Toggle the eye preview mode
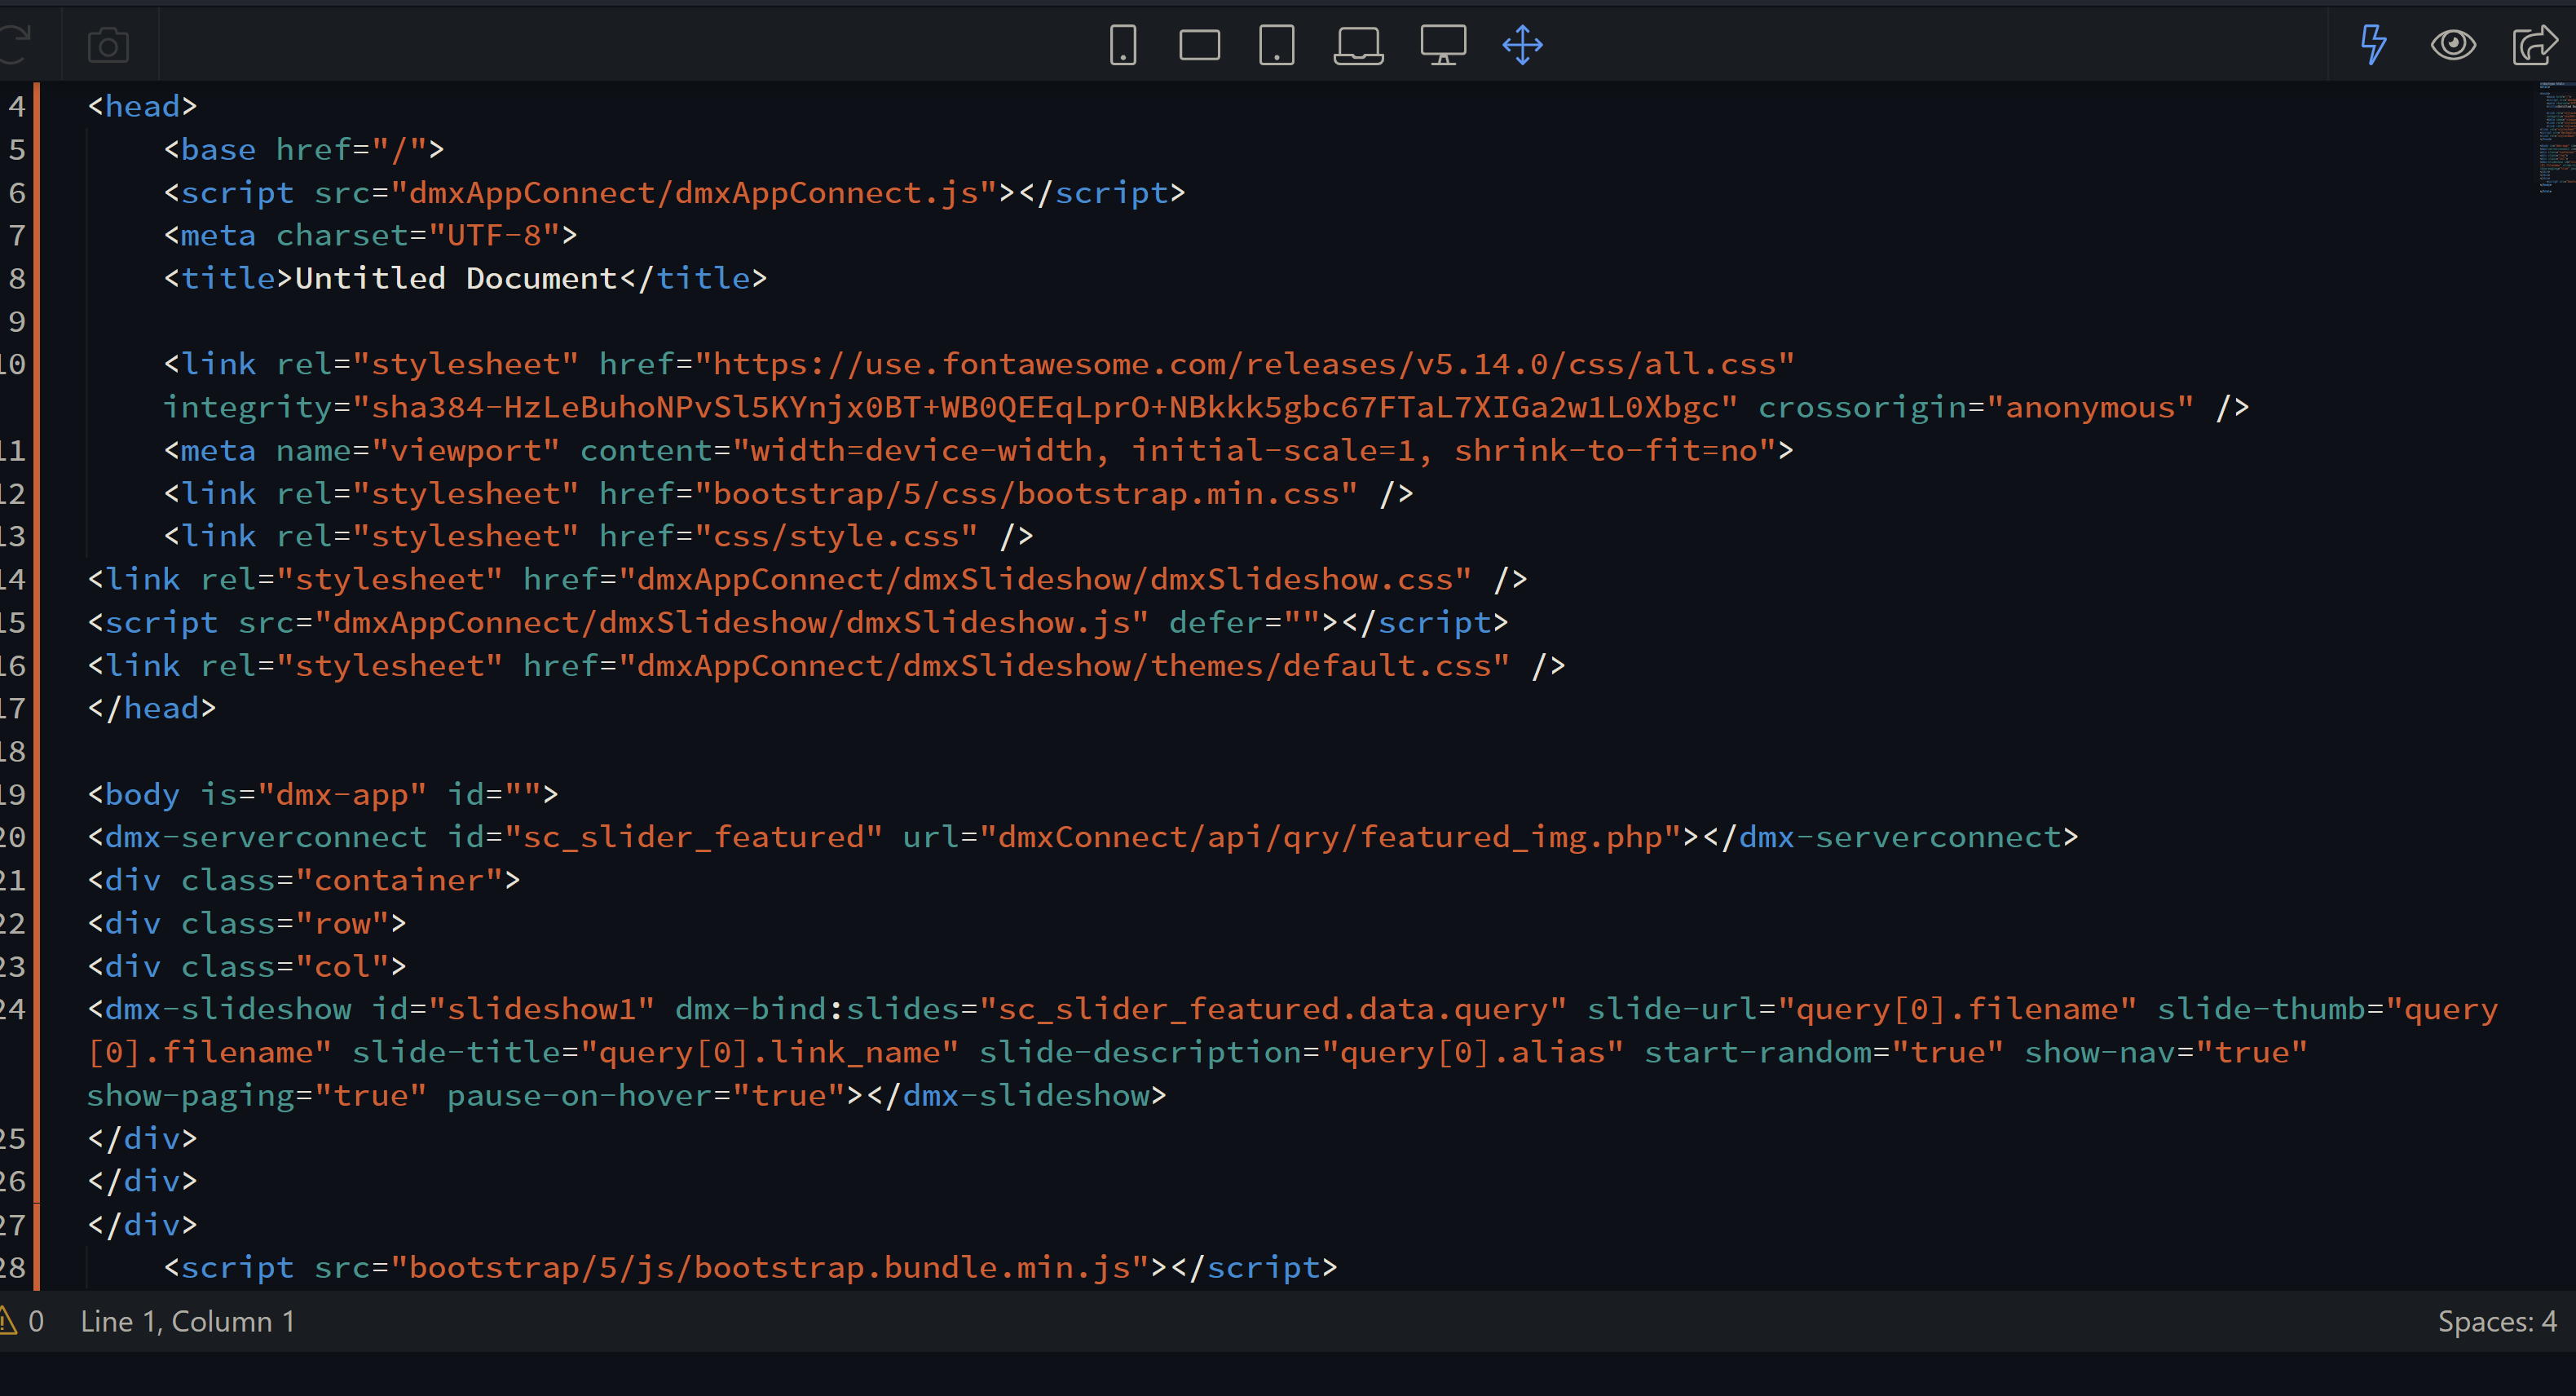2576x1396 pixels. (2452, 45)
